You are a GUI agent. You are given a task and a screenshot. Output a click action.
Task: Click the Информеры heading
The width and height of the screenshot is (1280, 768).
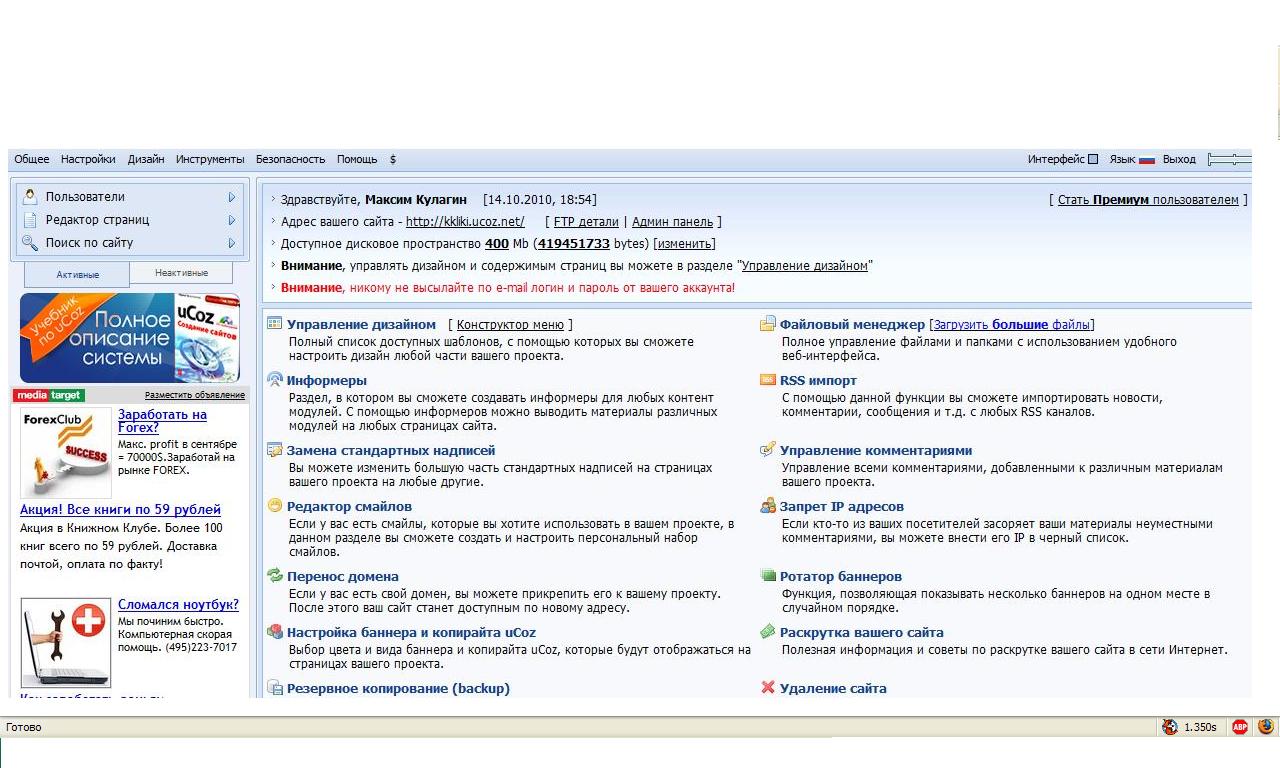tap(327, 381)
